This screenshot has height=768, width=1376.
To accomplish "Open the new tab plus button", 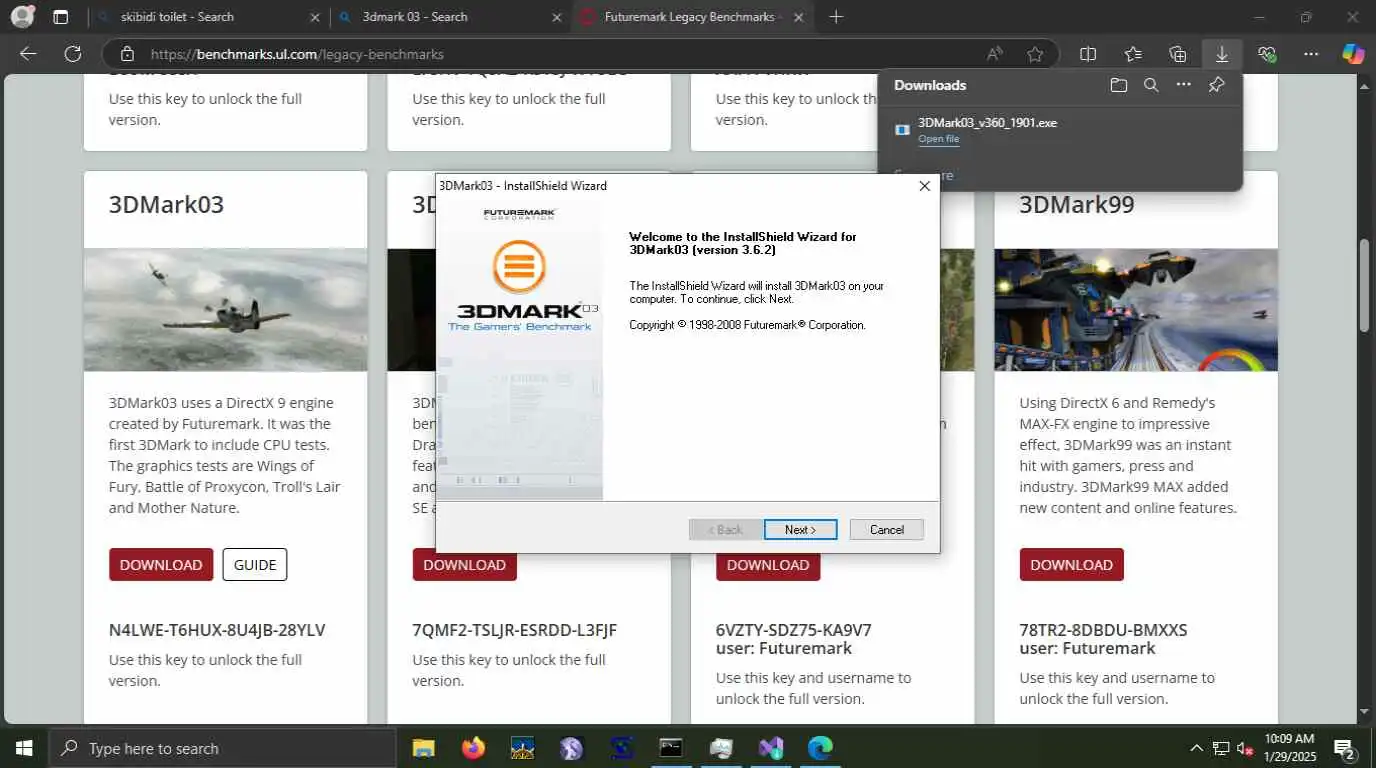I will click(836, 17).
